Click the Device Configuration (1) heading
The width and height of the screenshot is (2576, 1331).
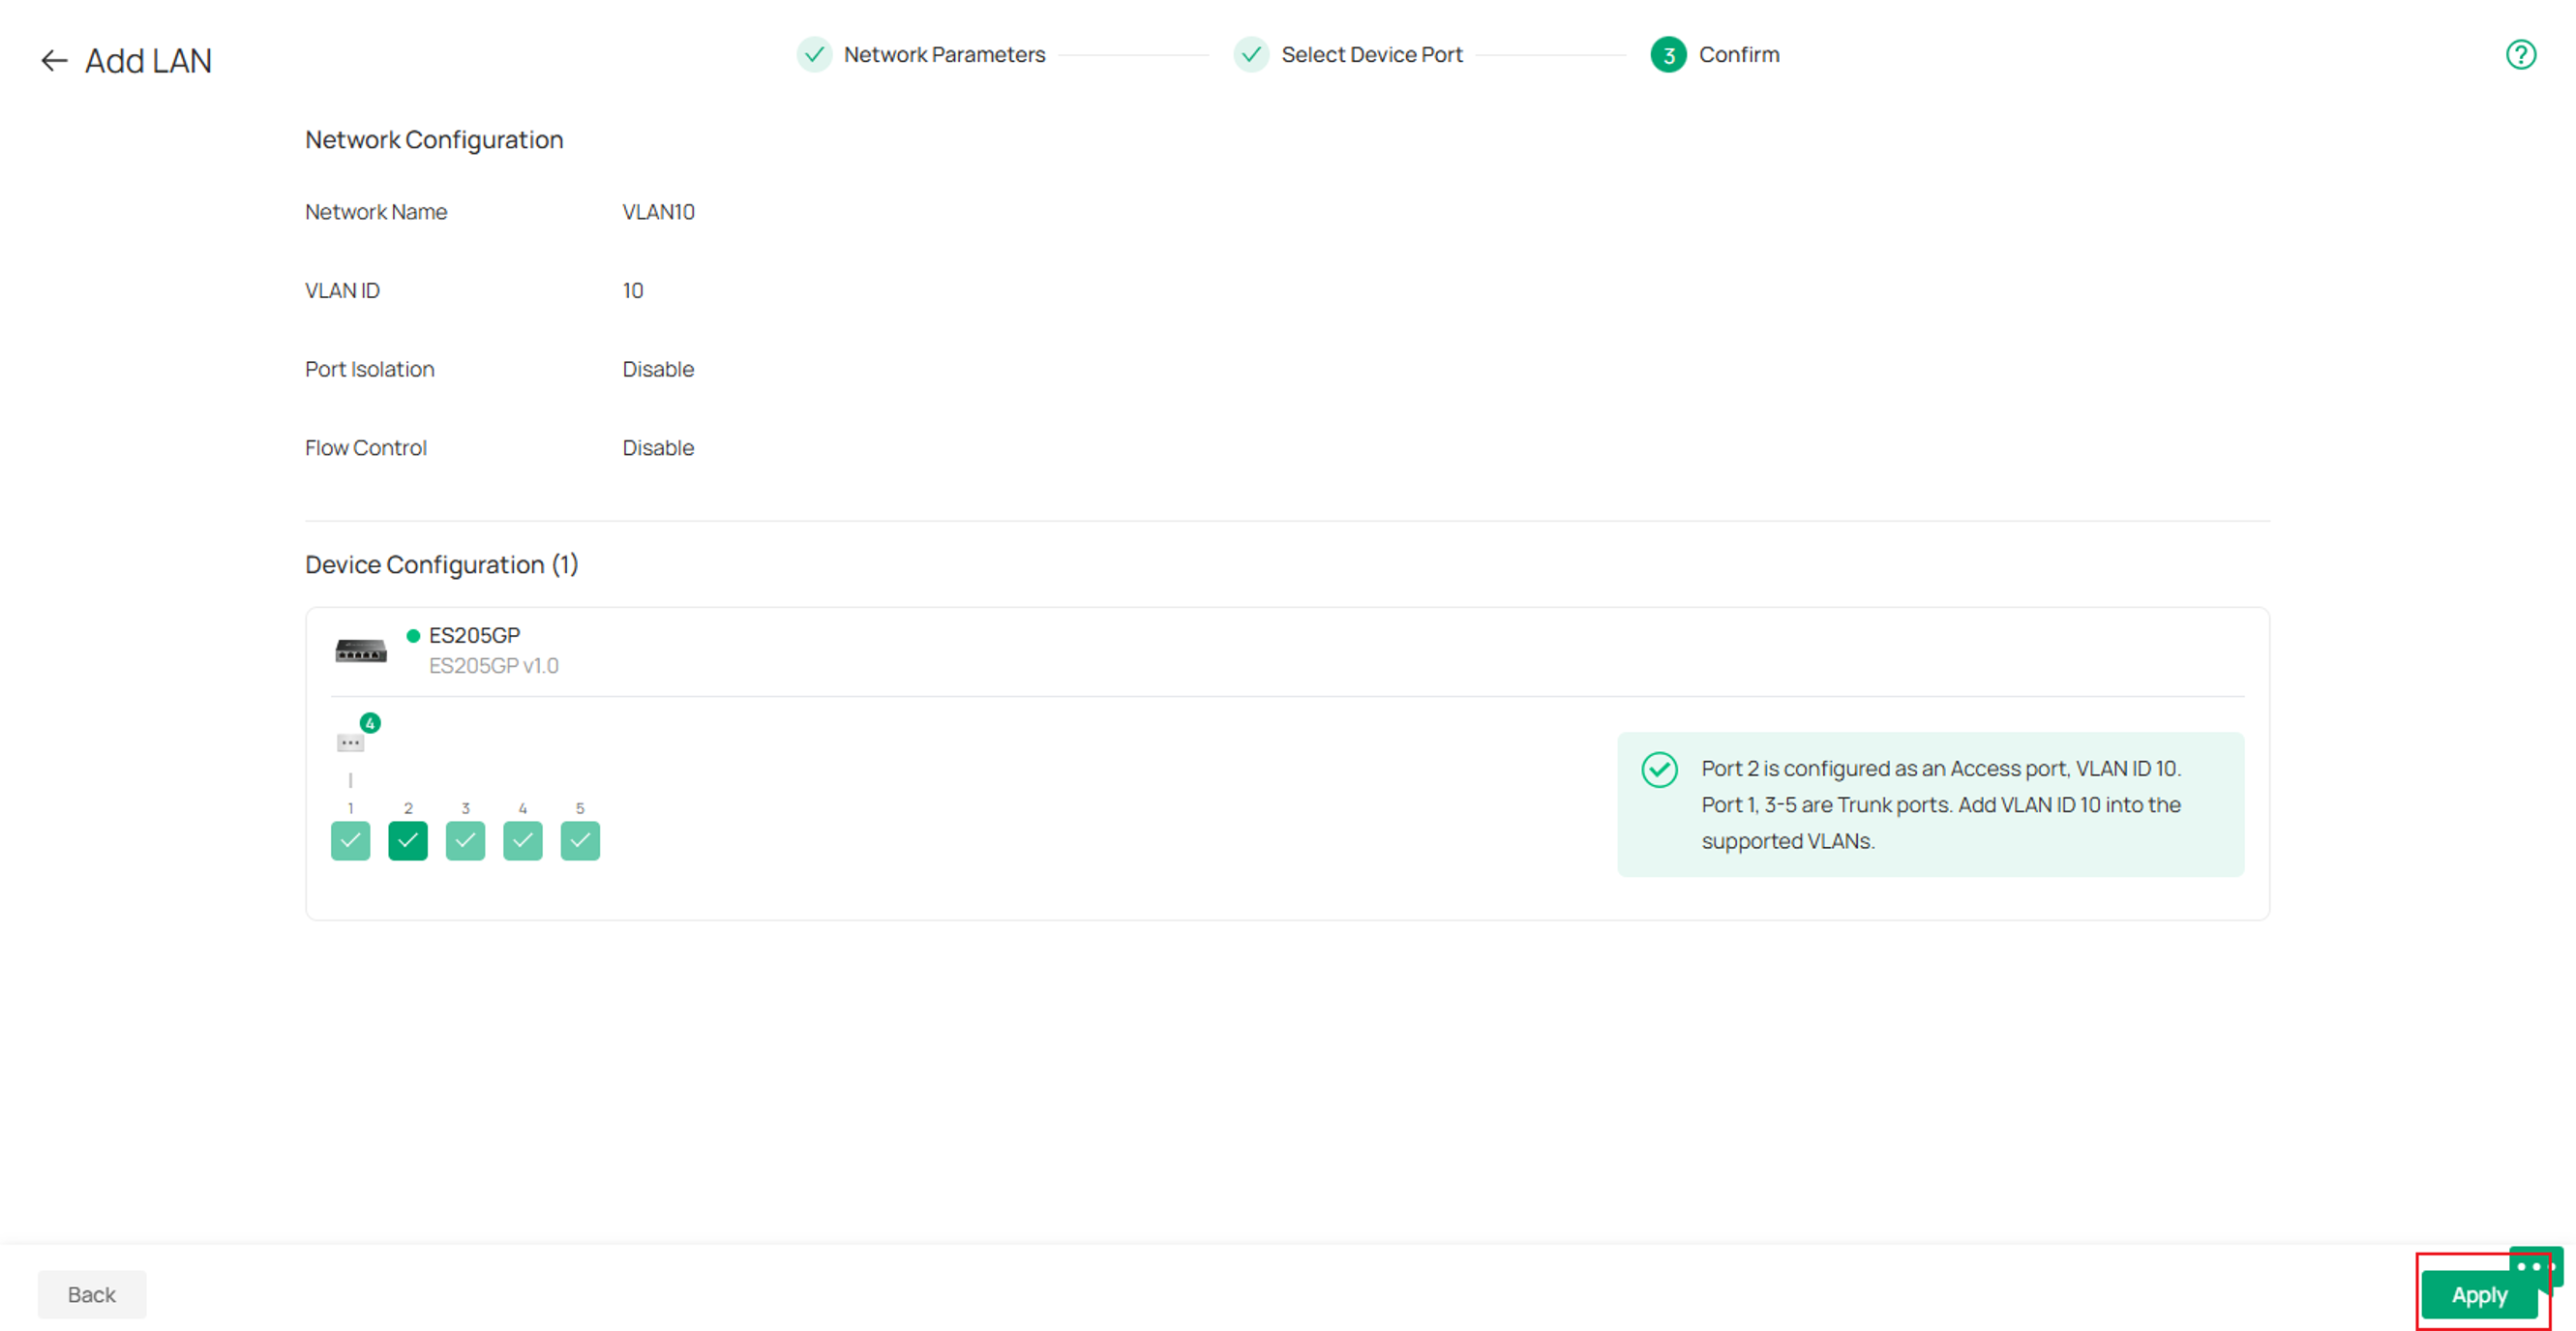tap(442, 565)
